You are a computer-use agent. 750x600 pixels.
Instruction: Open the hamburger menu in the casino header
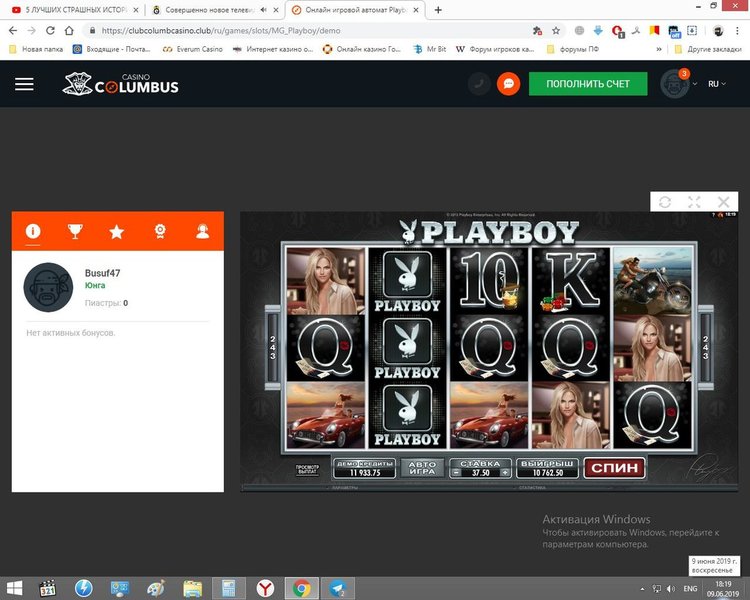[24, 84]
